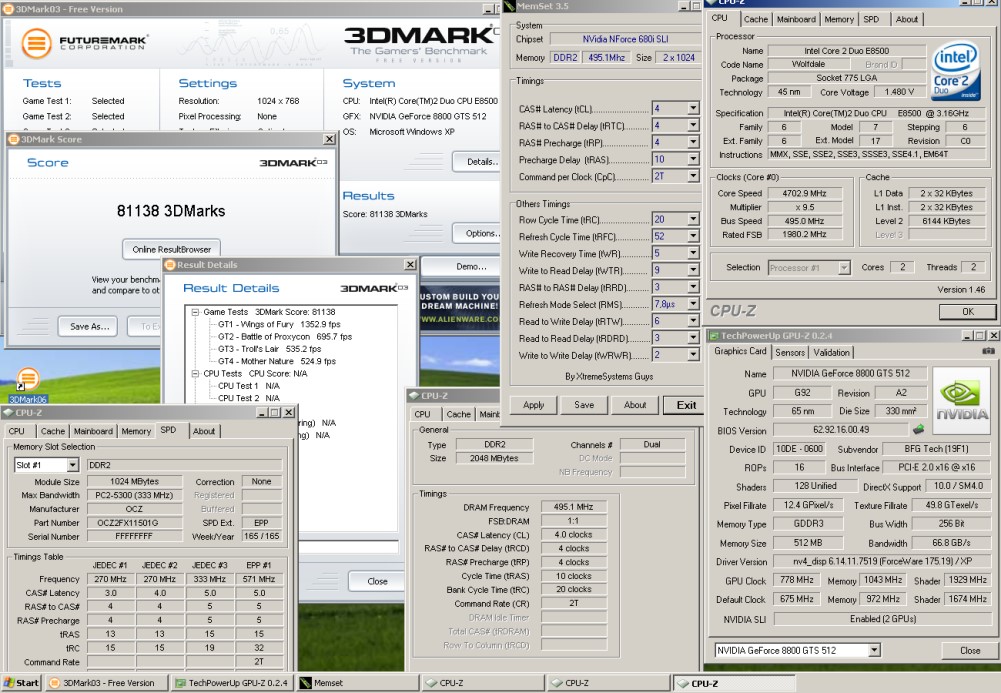Select GT1 - Wings of Fury result row
This screenshot has height=693, width=1001.
[x=279, y=324]
